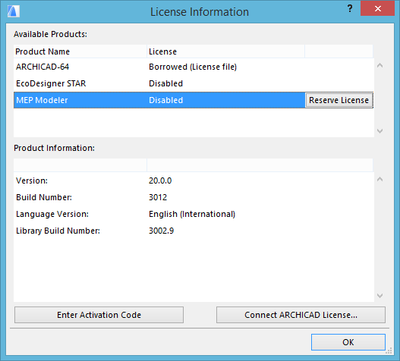Click the Product Information scroll down arrow
This screenshot has width=400, height=361.
[380, 295]
